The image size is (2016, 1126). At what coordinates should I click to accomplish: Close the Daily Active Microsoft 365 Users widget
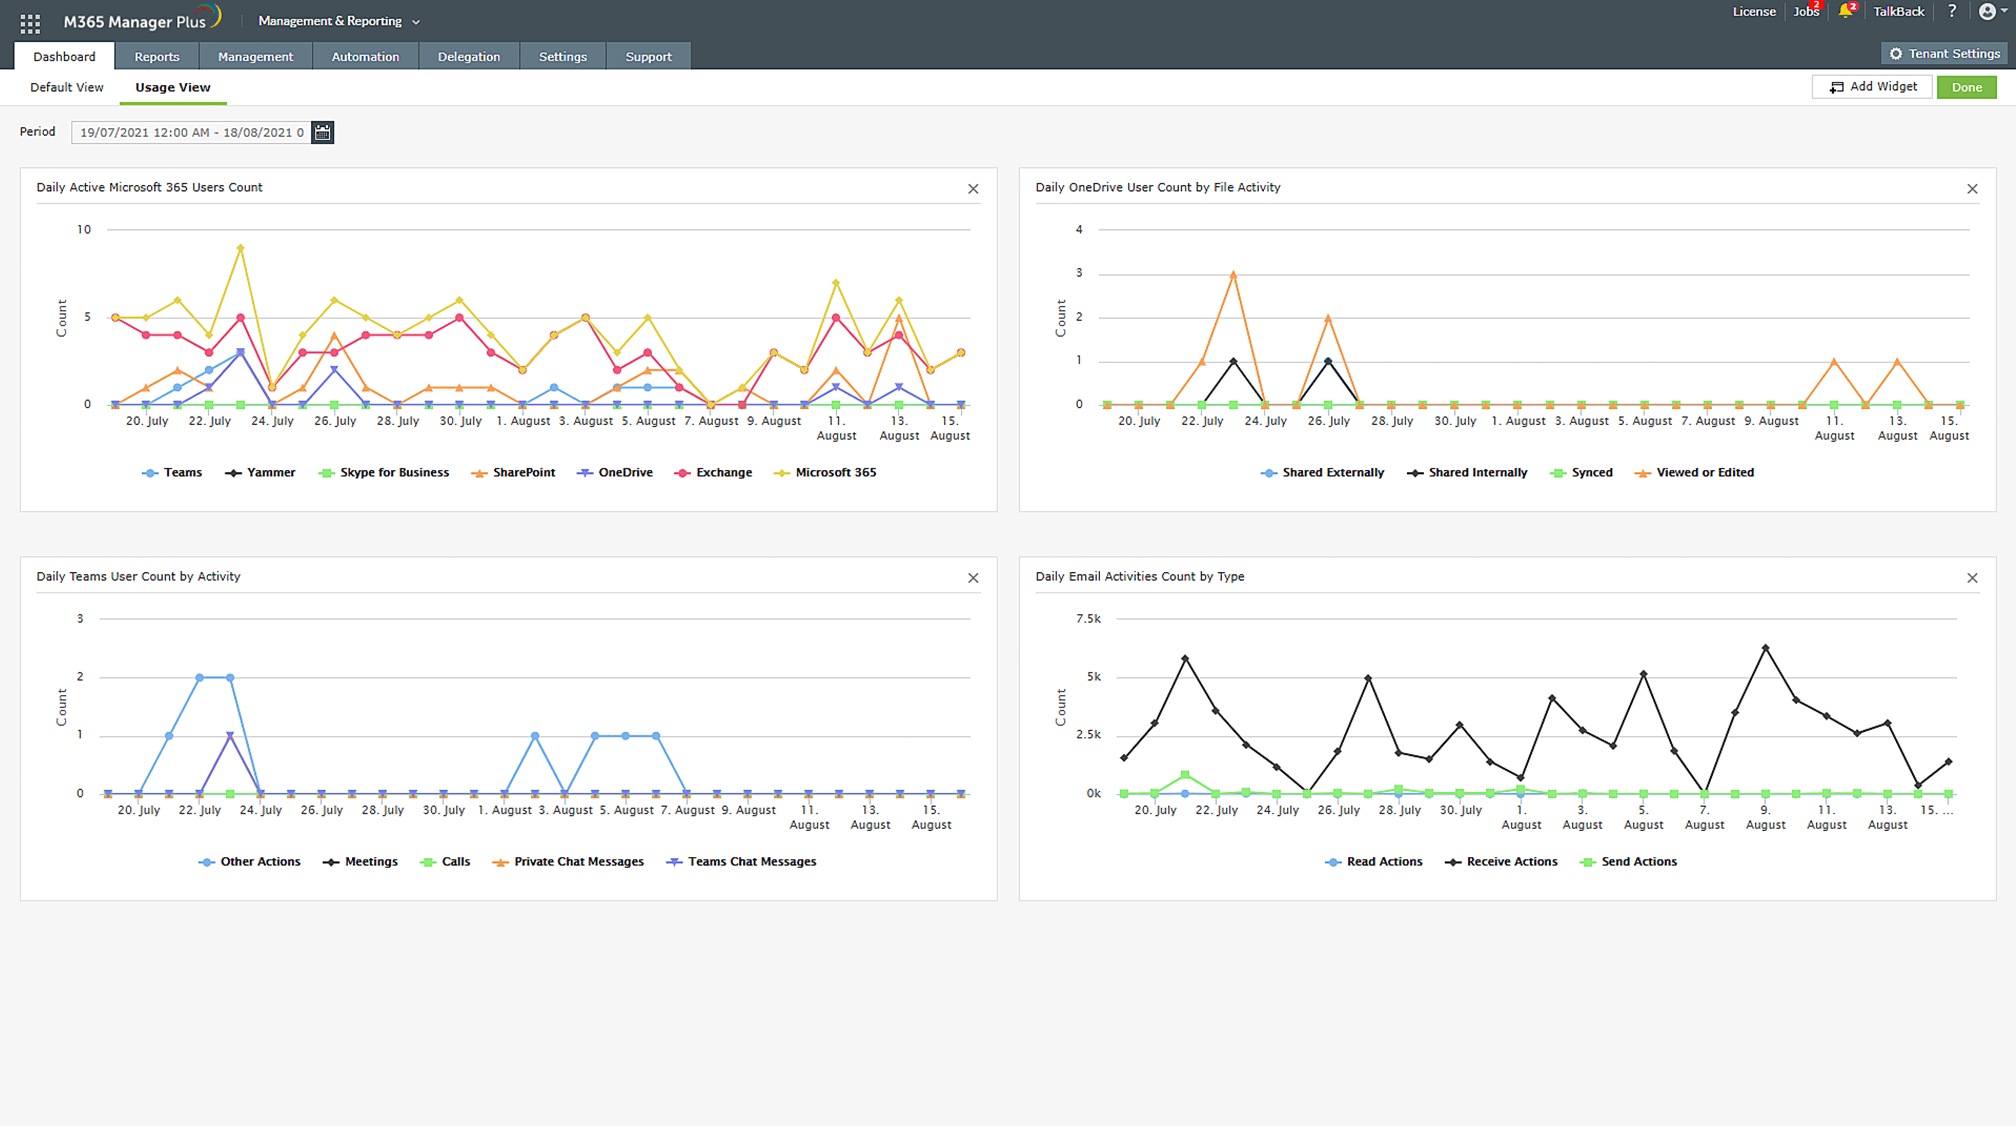point(973,189)
